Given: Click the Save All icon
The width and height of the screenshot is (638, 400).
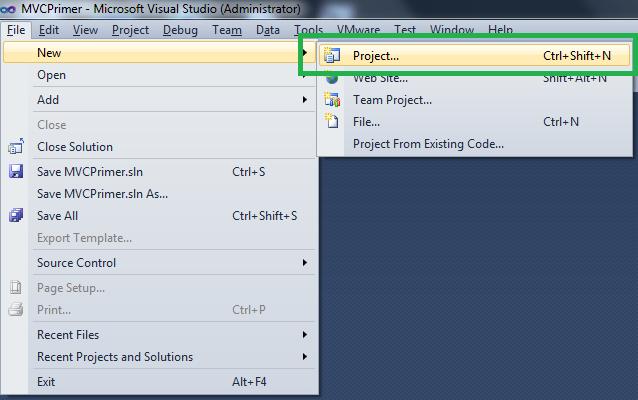Looking at the screenshot, I should (16, 216).
